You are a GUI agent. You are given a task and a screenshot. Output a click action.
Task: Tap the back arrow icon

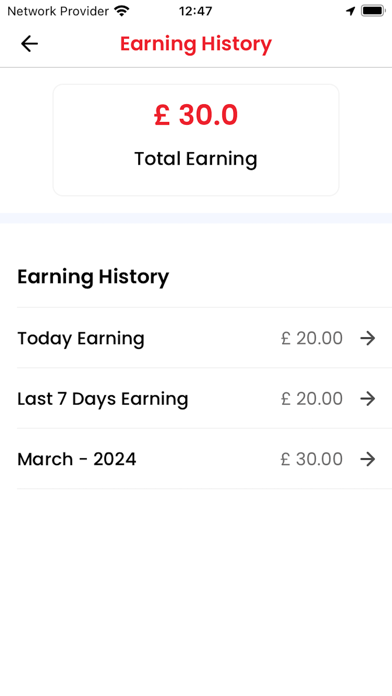coord(29,44)
